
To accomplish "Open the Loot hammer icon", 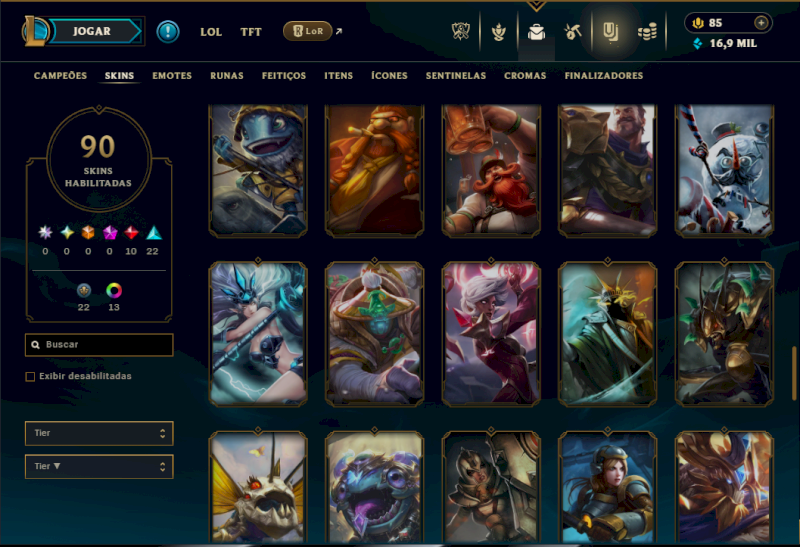I will tap(573, 32).
